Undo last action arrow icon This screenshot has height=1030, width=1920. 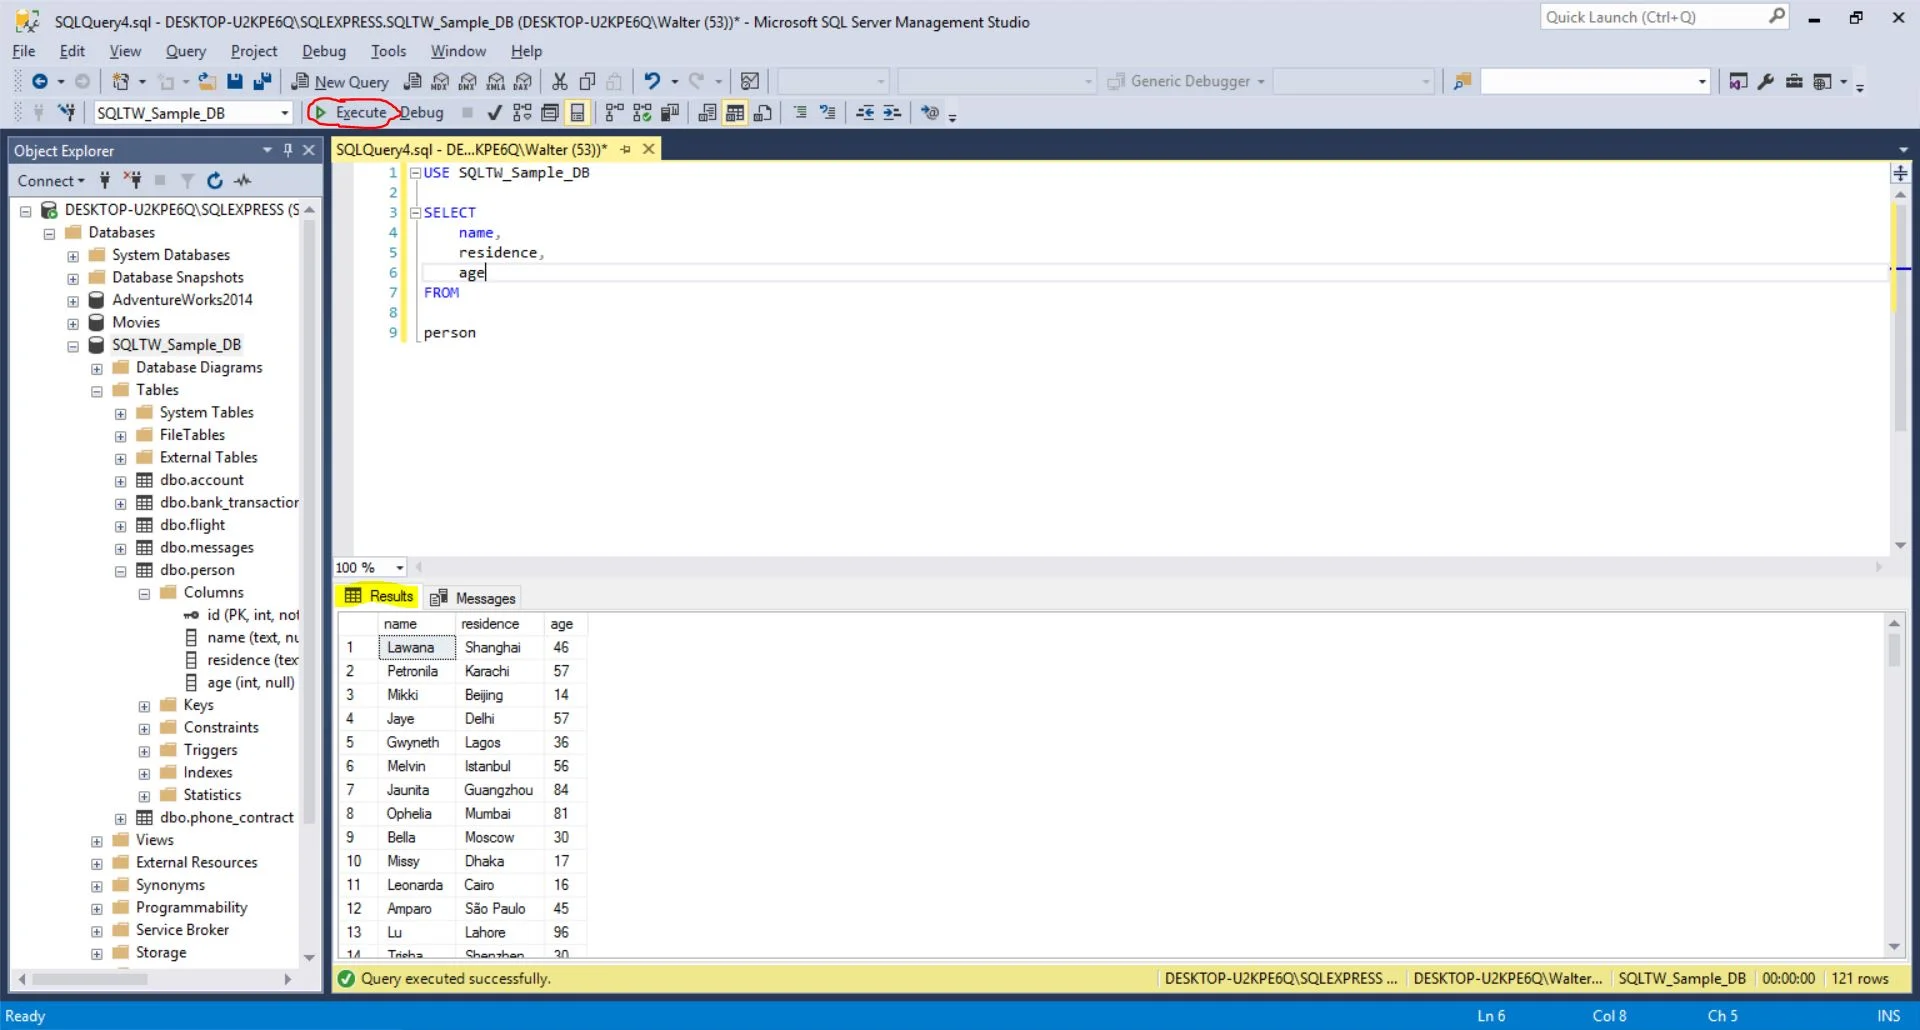click(652, 82)
